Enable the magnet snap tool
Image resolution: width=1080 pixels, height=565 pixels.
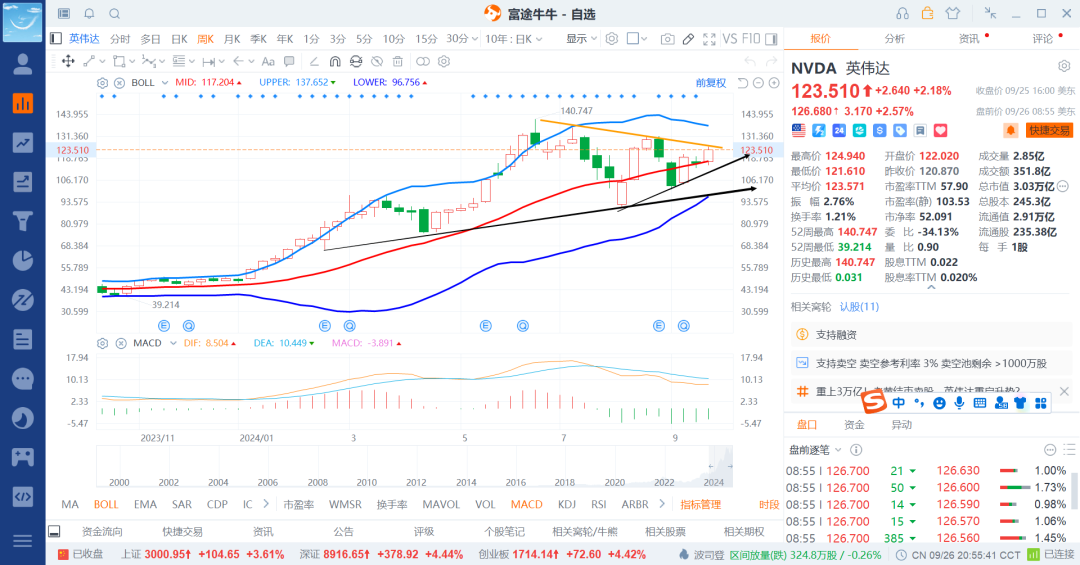point(335,61)
